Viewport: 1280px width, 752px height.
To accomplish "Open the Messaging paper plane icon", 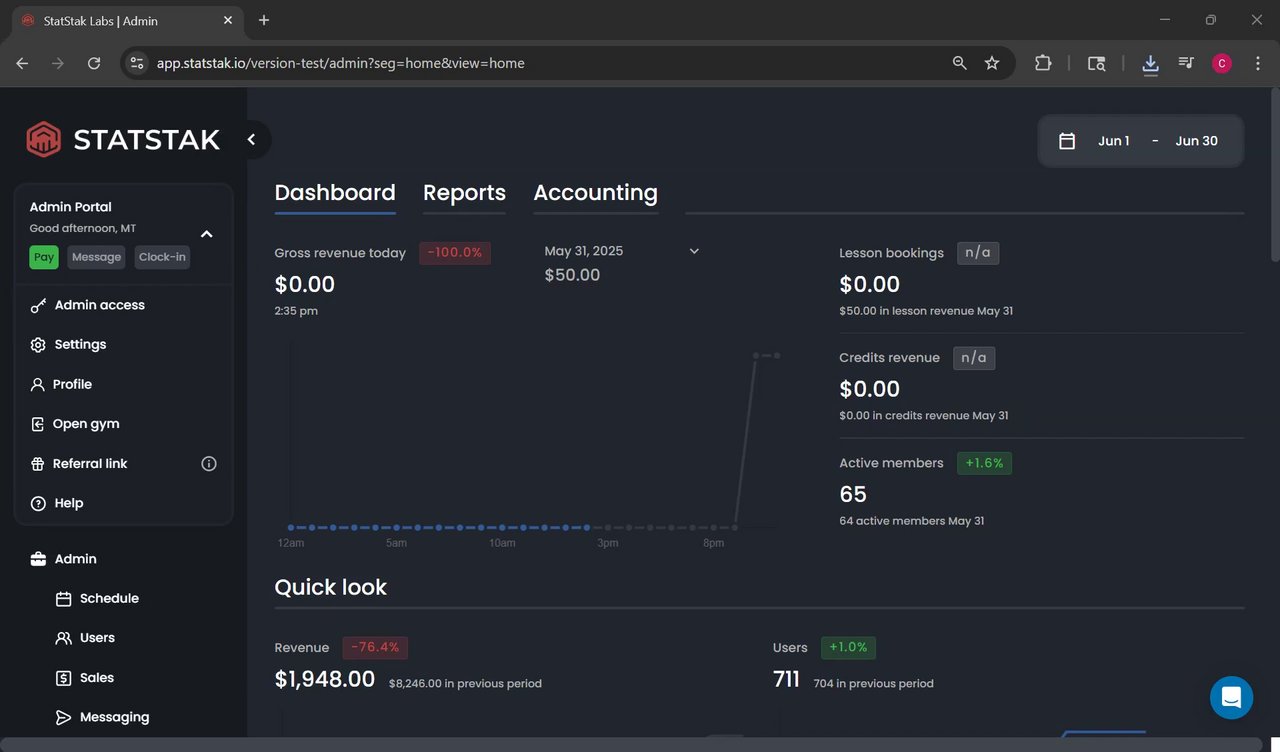I will click(x=63, y=717).
